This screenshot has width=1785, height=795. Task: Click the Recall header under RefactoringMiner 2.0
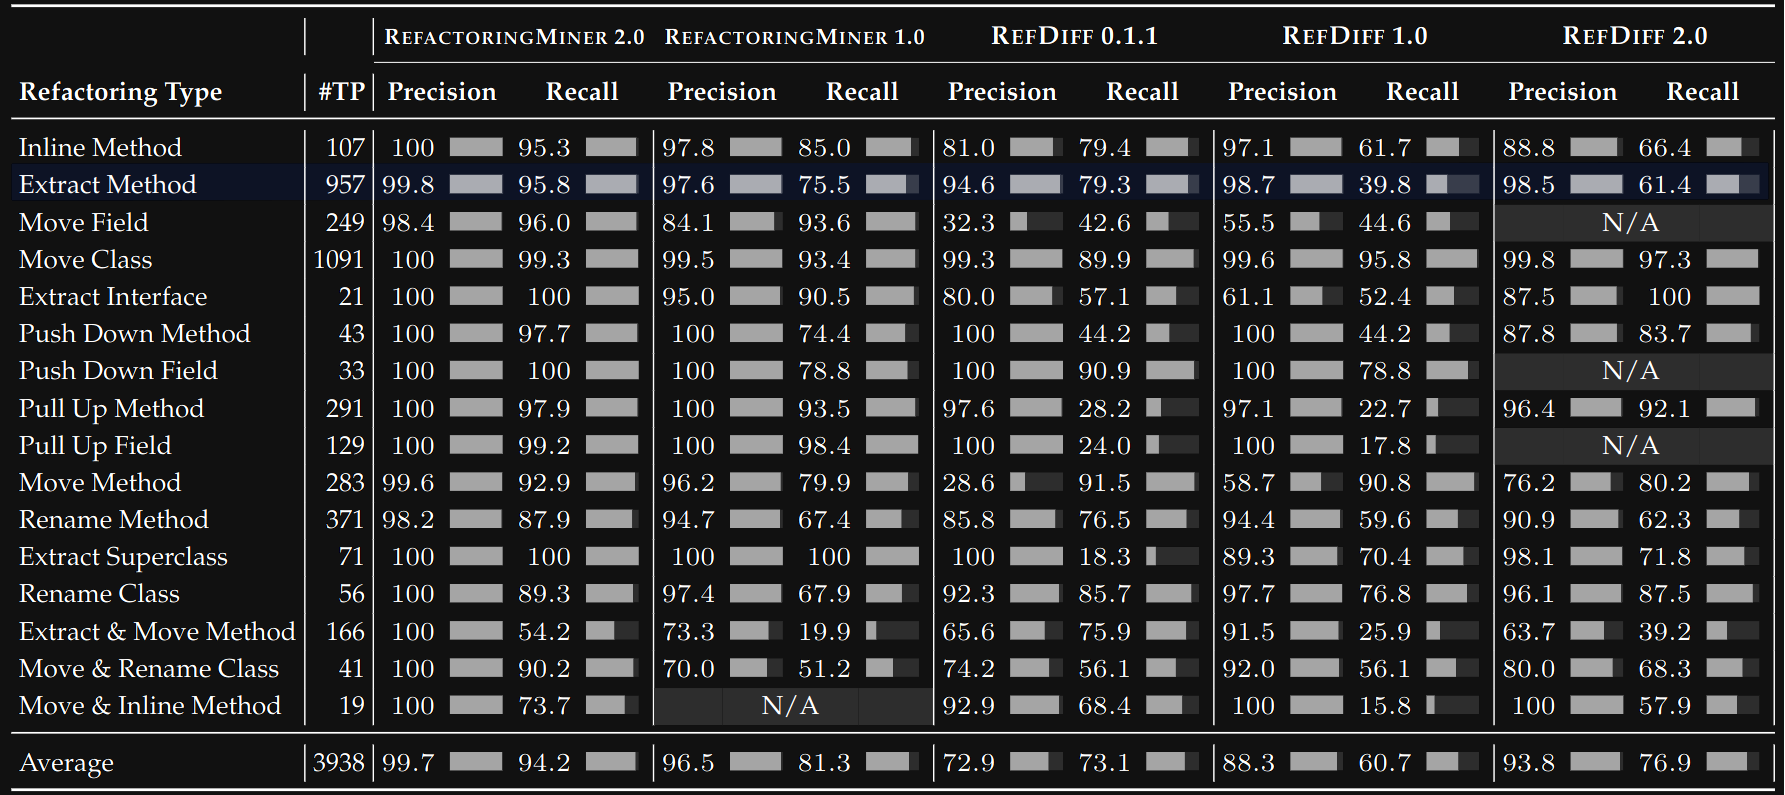coord(582,92)
